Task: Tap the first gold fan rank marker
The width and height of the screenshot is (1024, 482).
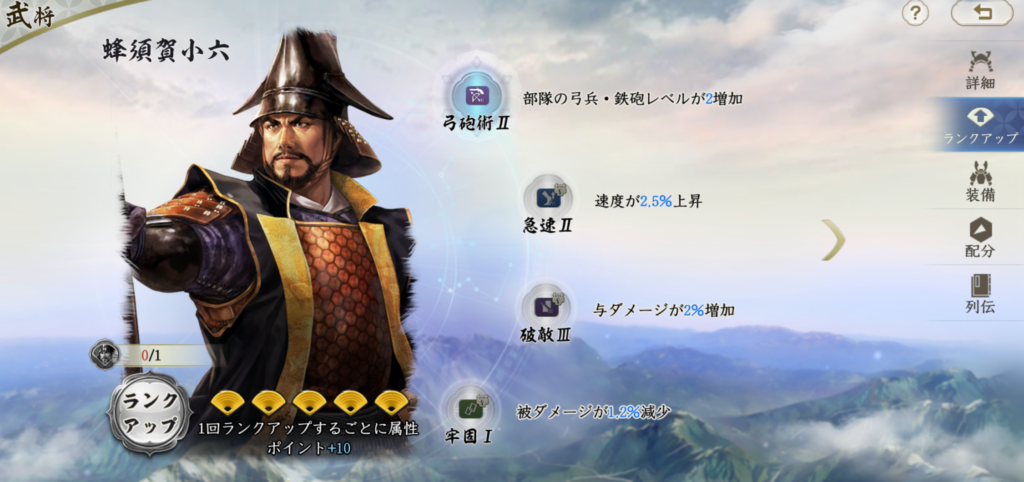Action: click(228, 402)
